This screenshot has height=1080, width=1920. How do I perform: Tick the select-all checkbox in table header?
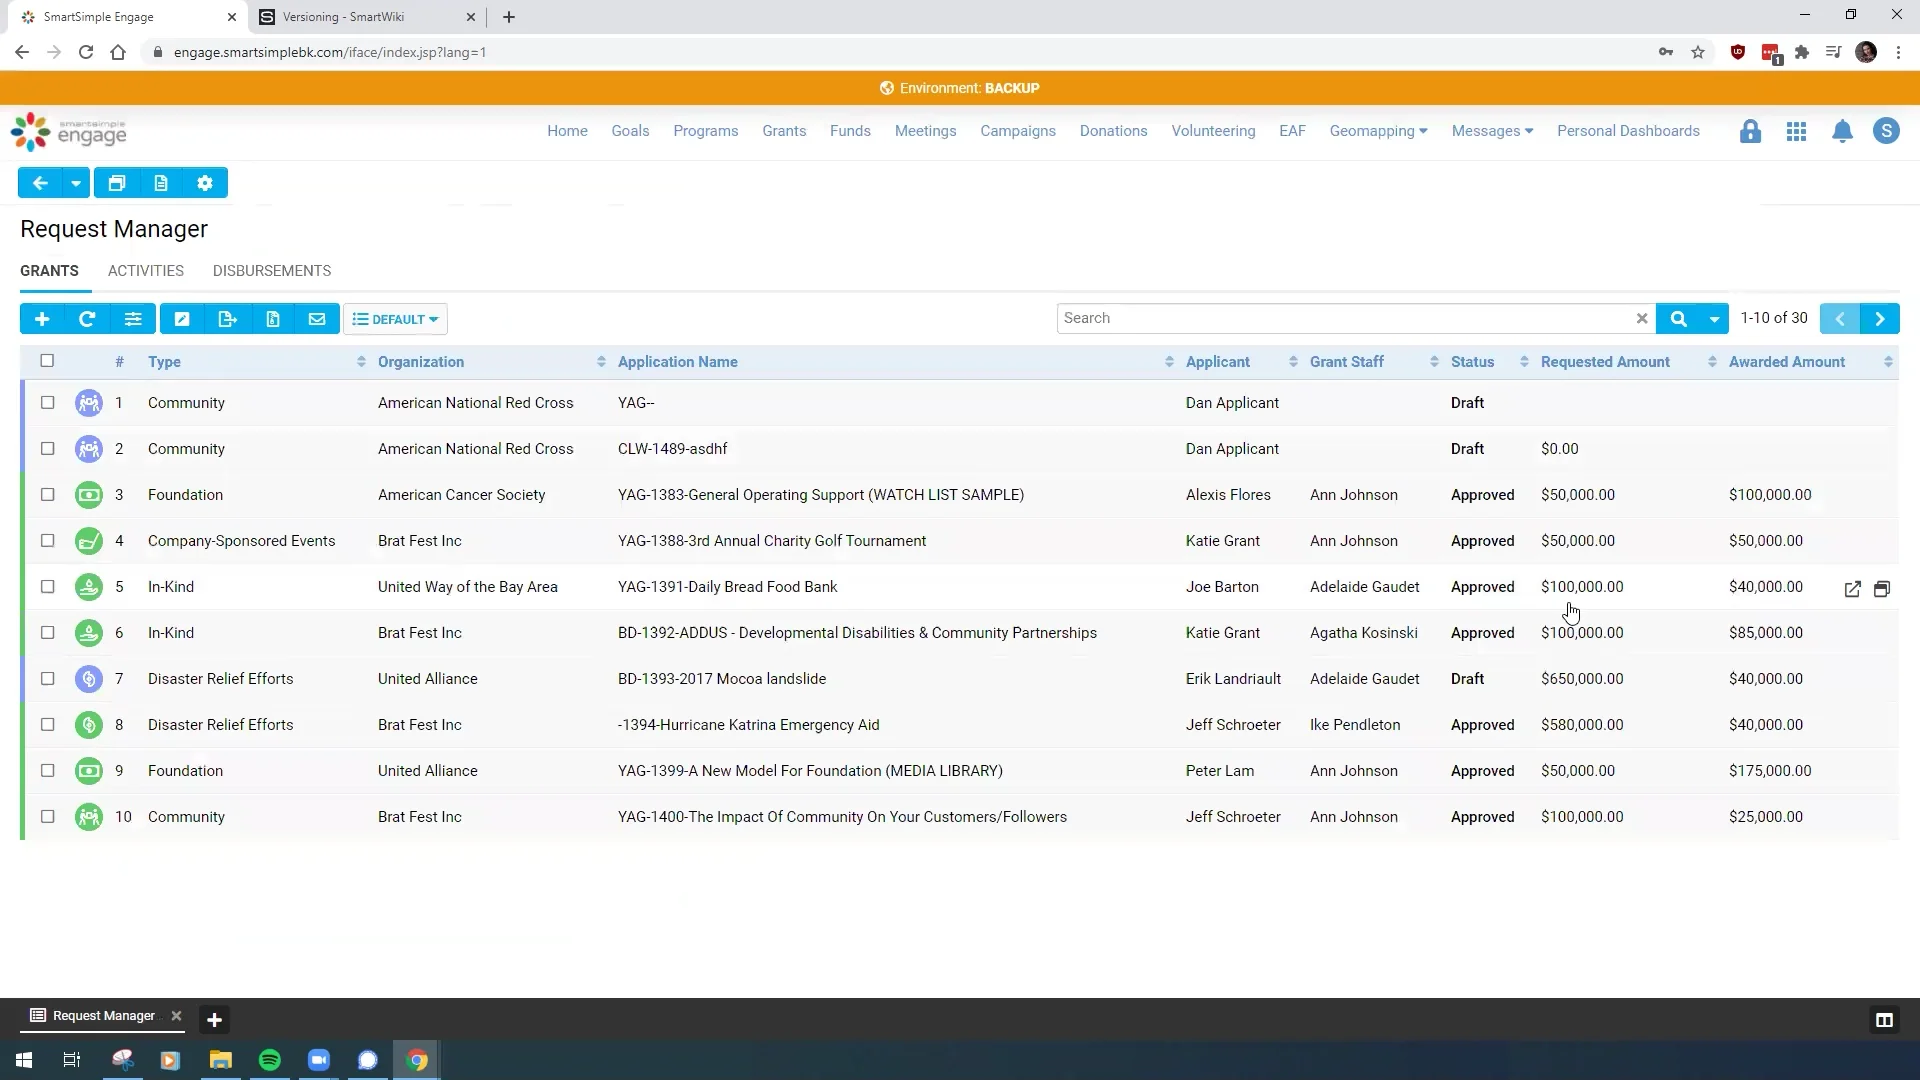[48, 361]
